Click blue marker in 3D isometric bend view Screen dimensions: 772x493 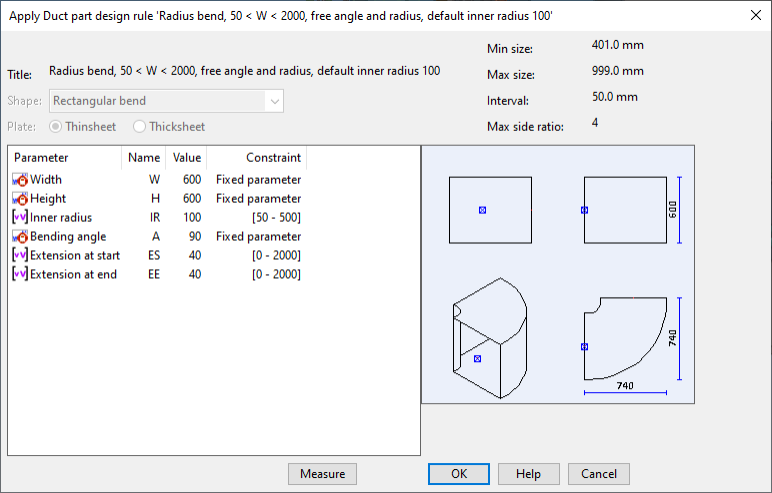click(x=477, y=358)
